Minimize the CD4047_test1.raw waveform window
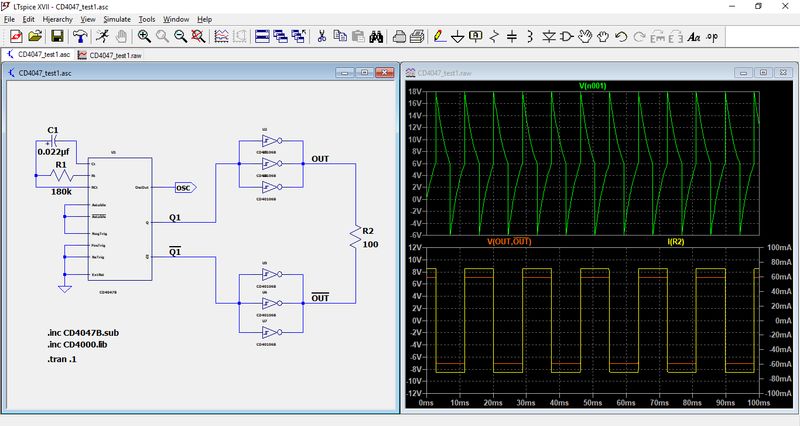The height and width of the screenshot is (426, 800). (x=743, y=73)
